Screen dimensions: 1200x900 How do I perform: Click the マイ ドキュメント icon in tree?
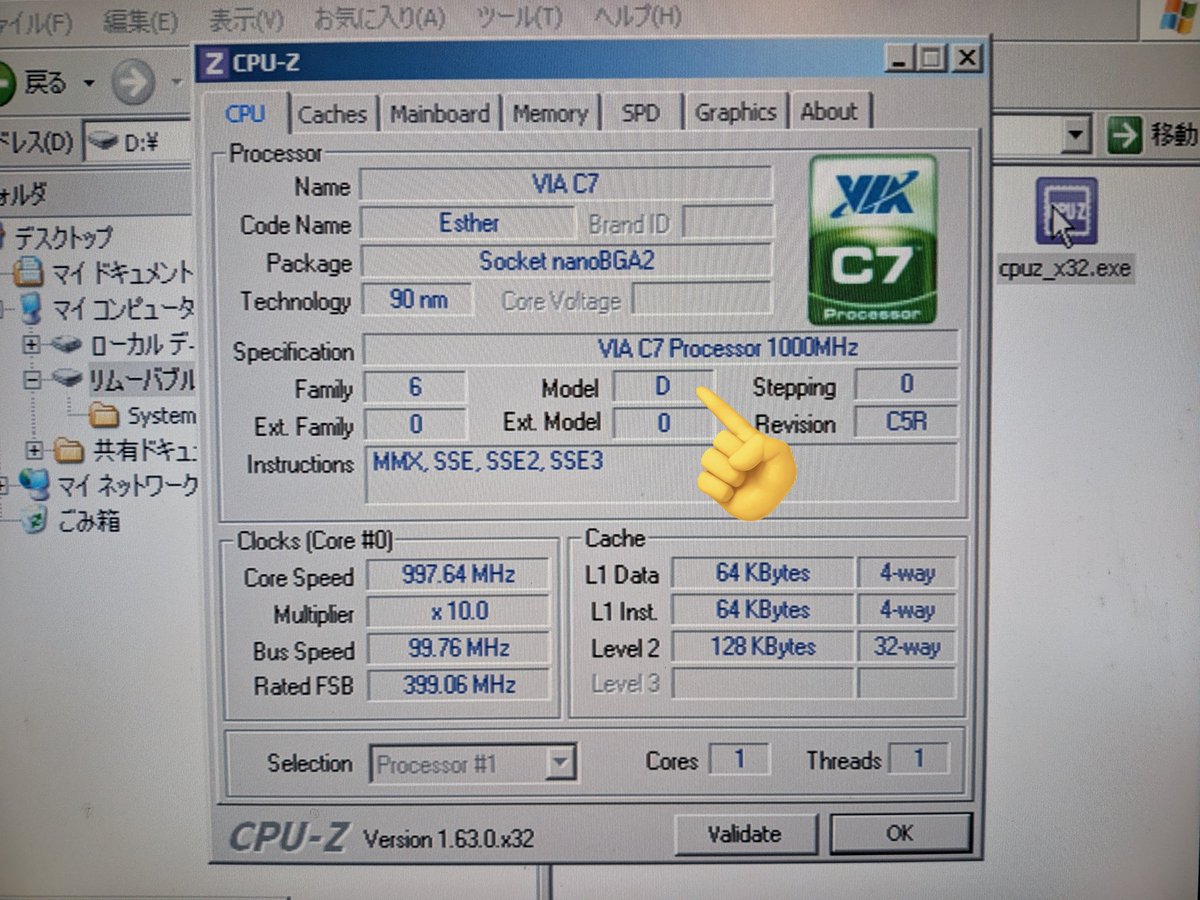[x=31, y=272]
